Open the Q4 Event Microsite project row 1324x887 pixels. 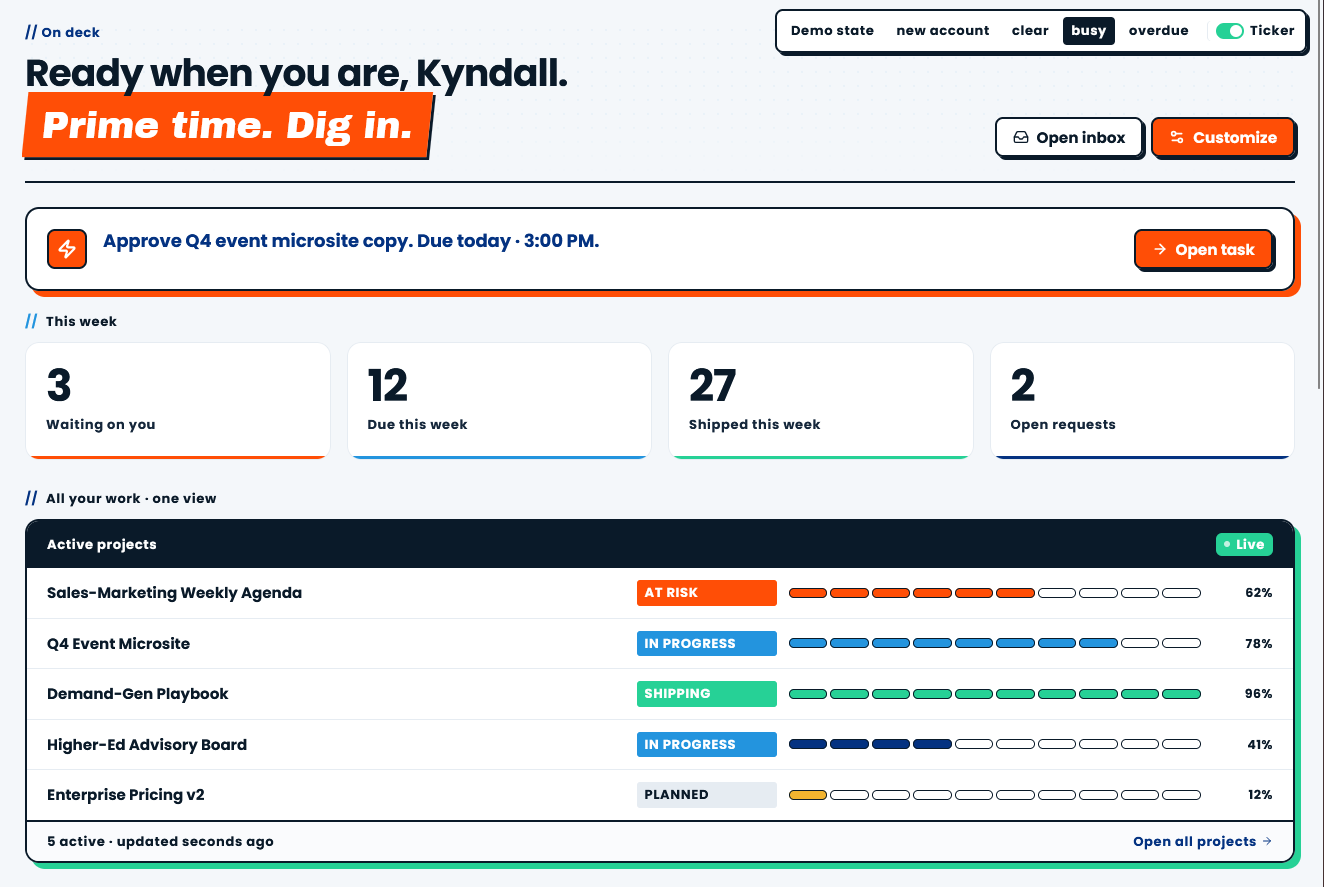pos(660,644)
